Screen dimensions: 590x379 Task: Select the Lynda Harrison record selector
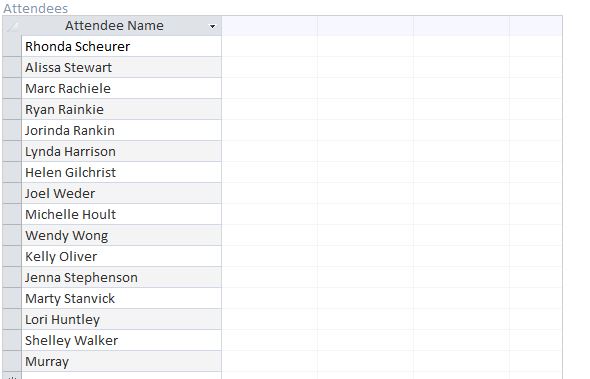click(x=12, y=152)
